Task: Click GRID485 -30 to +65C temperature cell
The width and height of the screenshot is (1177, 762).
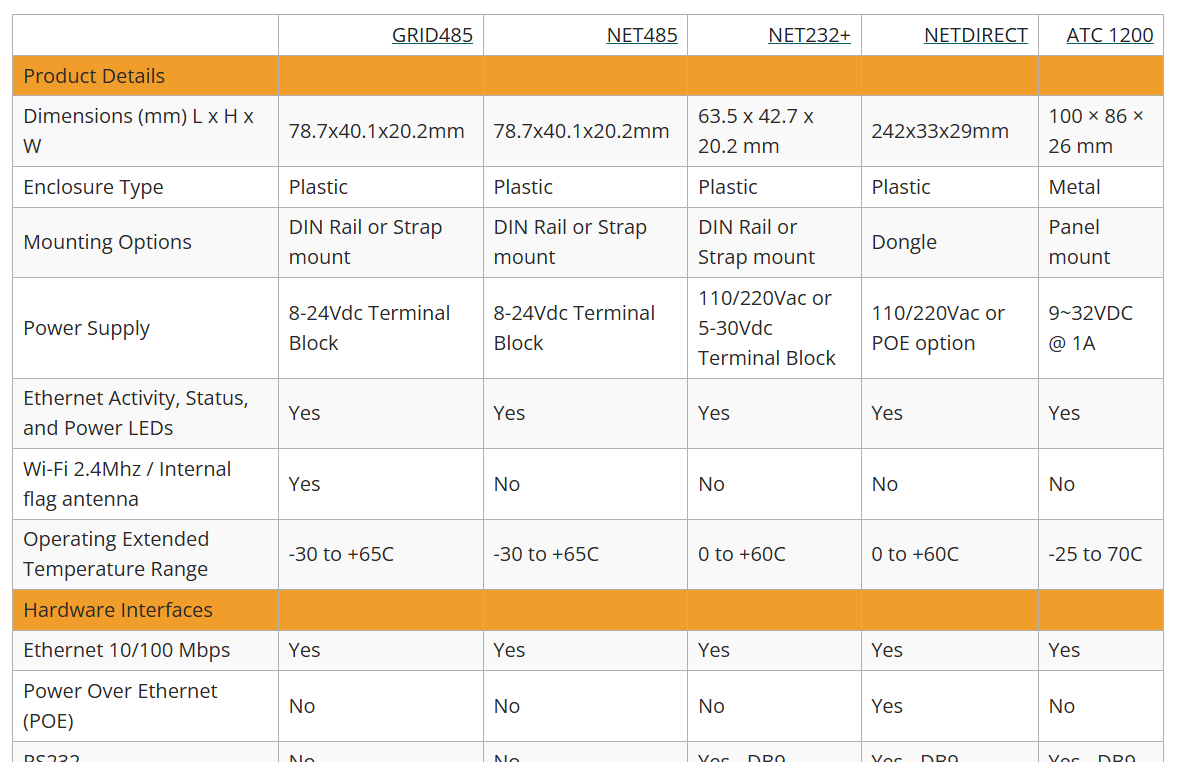Action: point(381,554)
